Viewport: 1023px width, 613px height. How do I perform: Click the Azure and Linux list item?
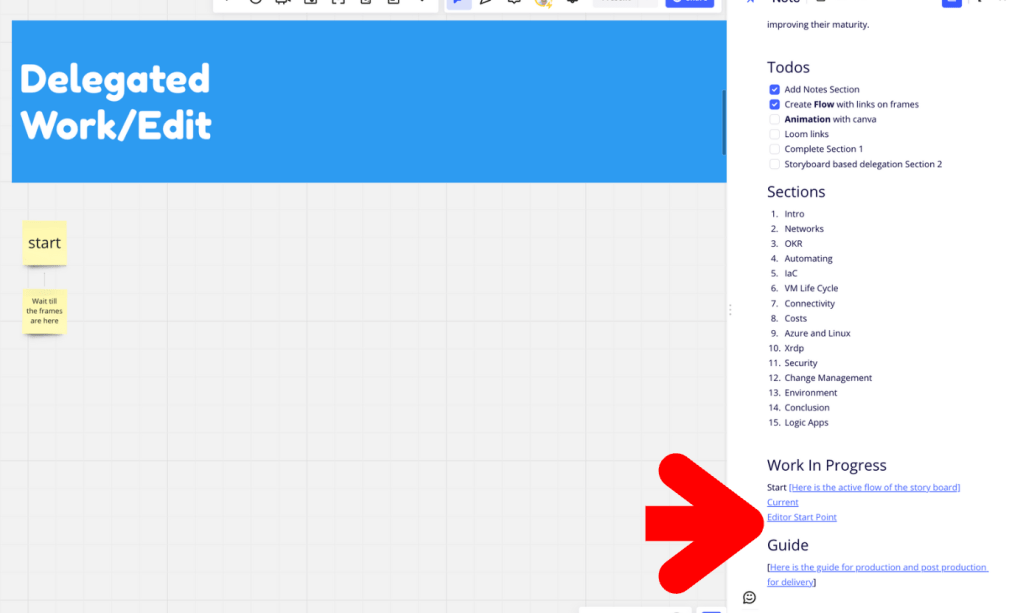click(817, 333)
